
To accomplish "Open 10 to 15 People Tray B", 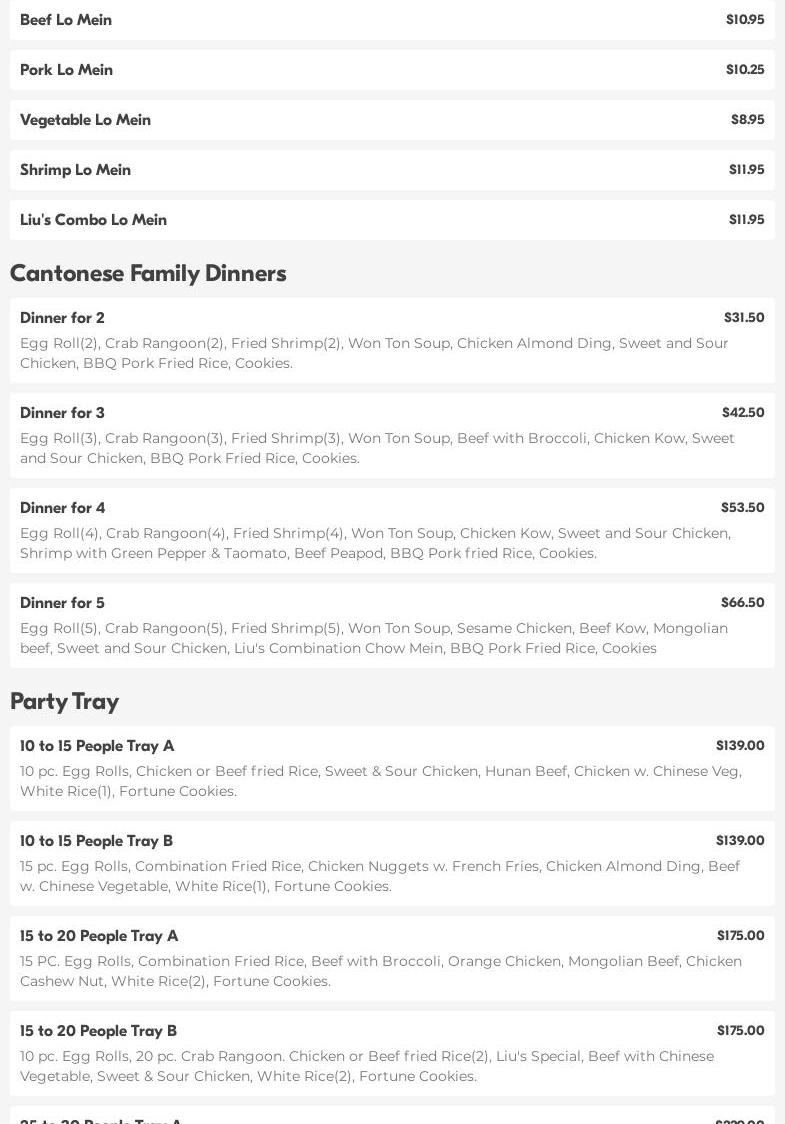I will pos(96,841).
